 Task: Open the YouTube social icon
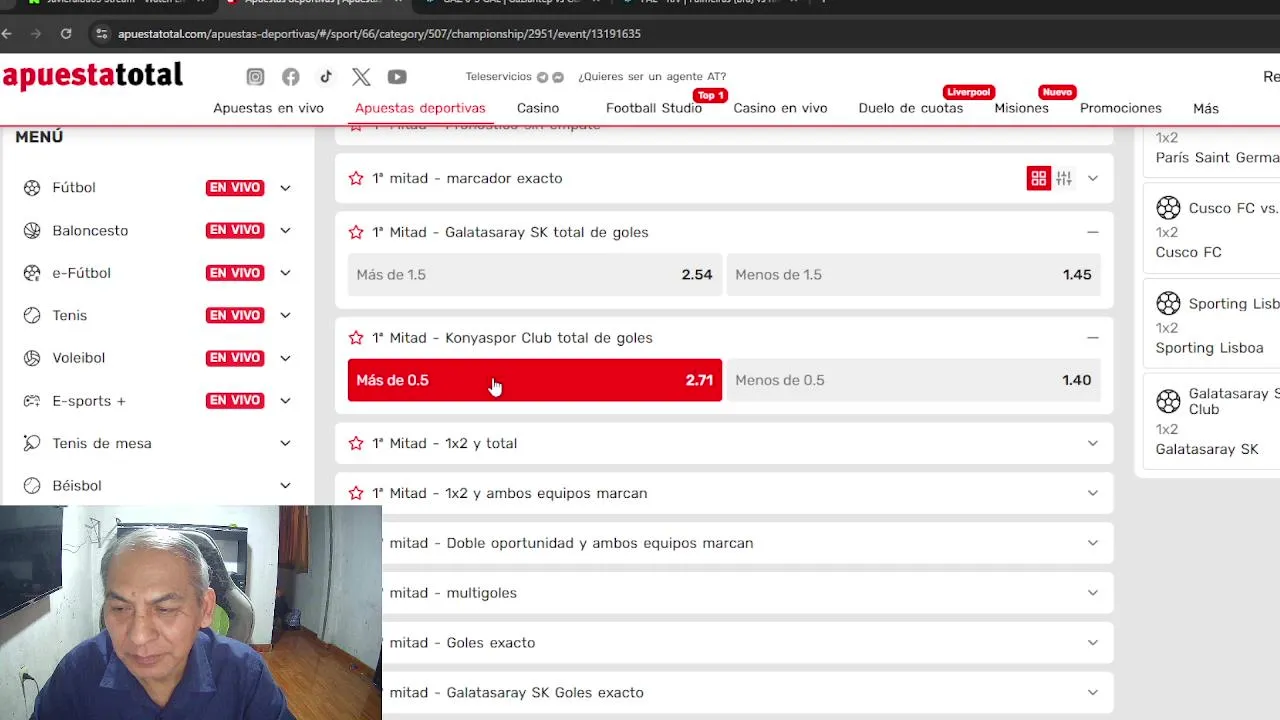click(x=397, y=77)
